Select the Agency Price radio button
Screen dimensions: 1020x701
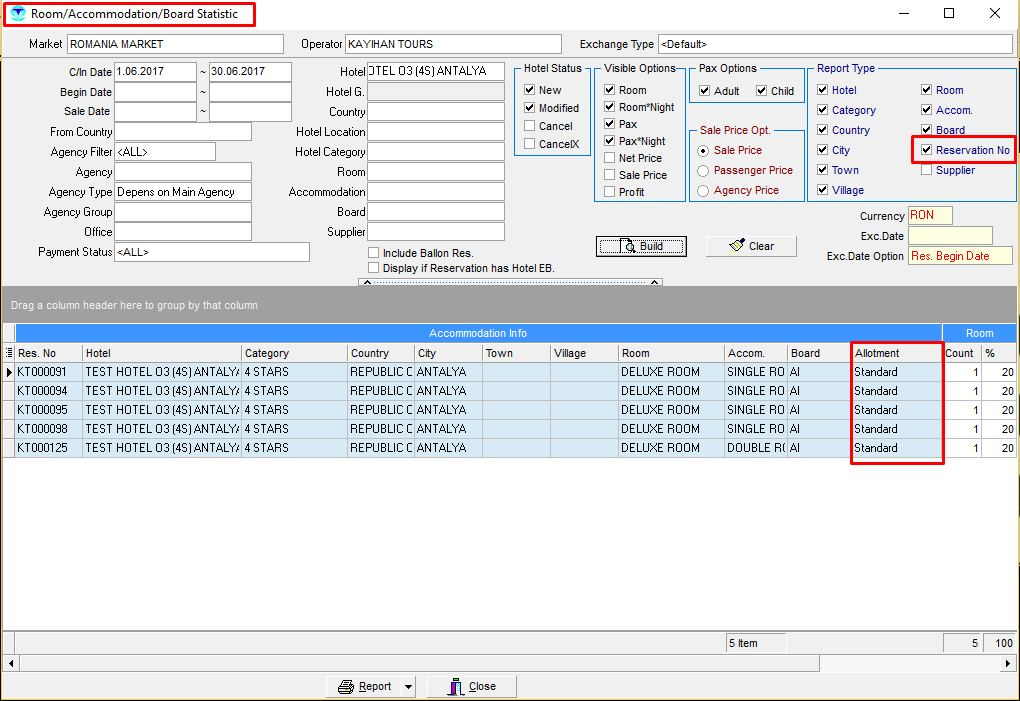click(x=703, y=190)
